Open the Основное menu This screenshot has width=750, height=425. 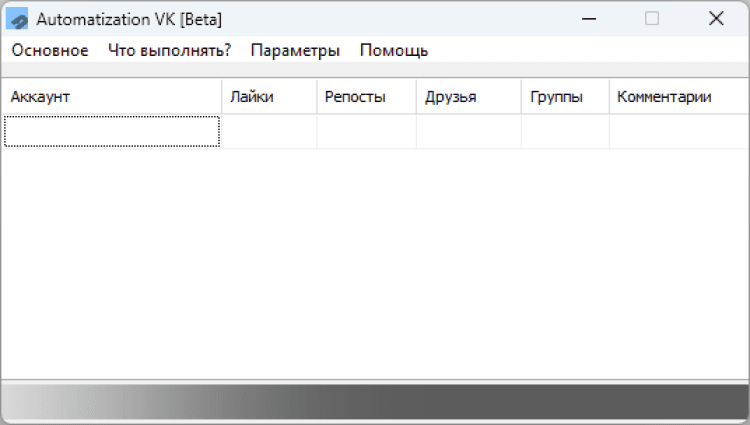(x=50, y=50)
